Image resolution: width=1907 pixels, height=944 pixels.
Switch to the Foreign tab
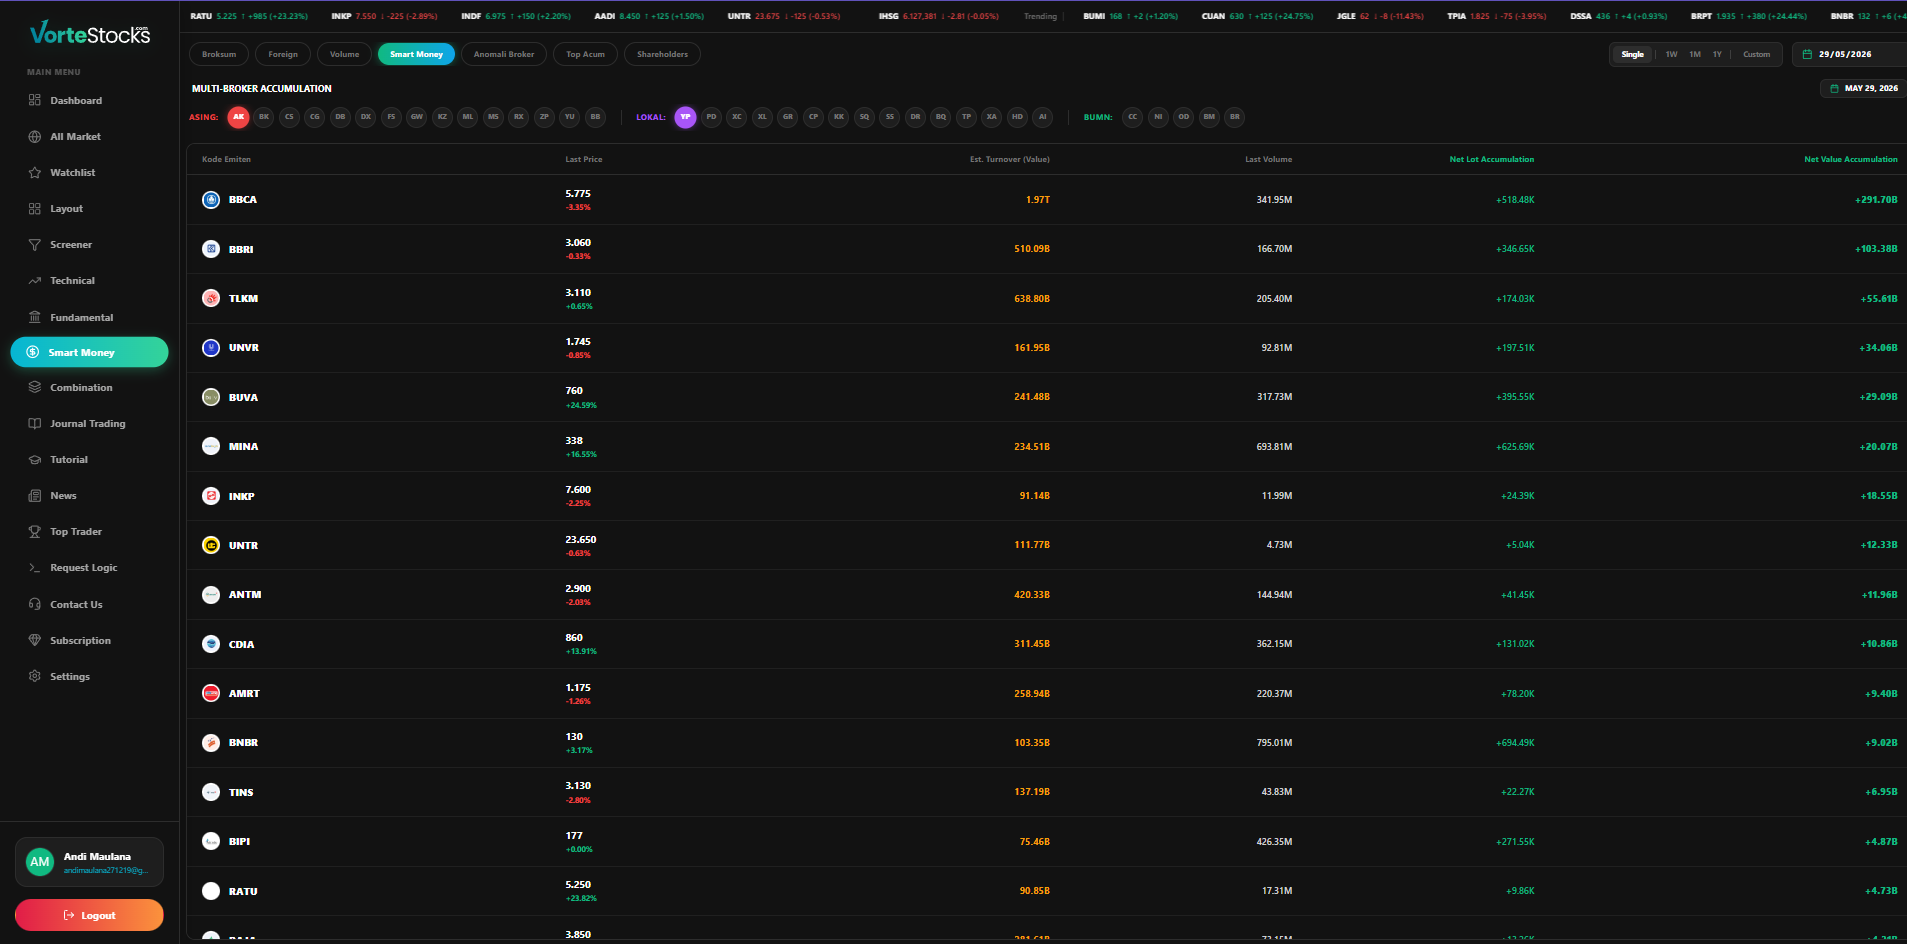coord(283,54)
